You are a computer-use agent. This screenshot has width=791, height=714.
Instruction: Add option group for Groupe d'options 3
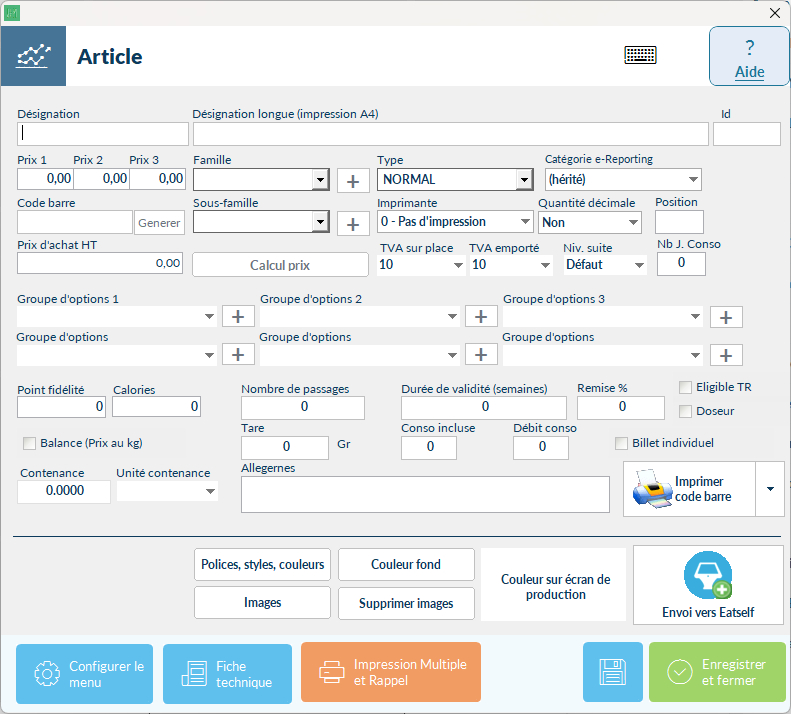(x=726, y=317)
